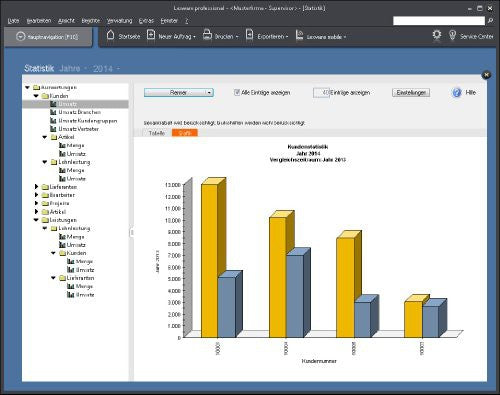Open the Fenster menu
This screenshot has width=500, height=395.
point(169,21)
